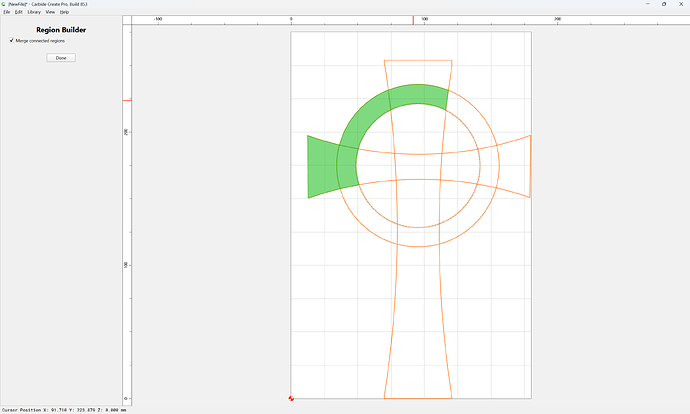690x414 pixels.
Task: Click the Done button in Region Builder
Action: [x=61, y=58]
